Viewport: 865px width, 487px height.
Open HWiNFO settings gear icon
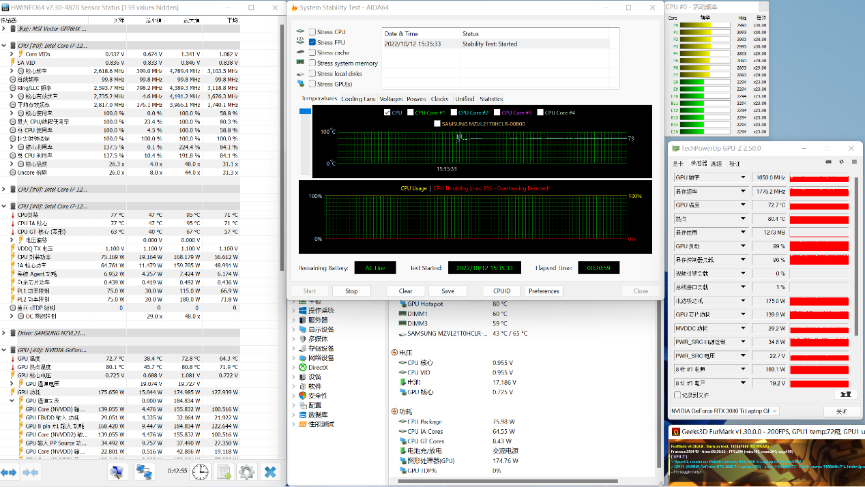tap(246, 471)
